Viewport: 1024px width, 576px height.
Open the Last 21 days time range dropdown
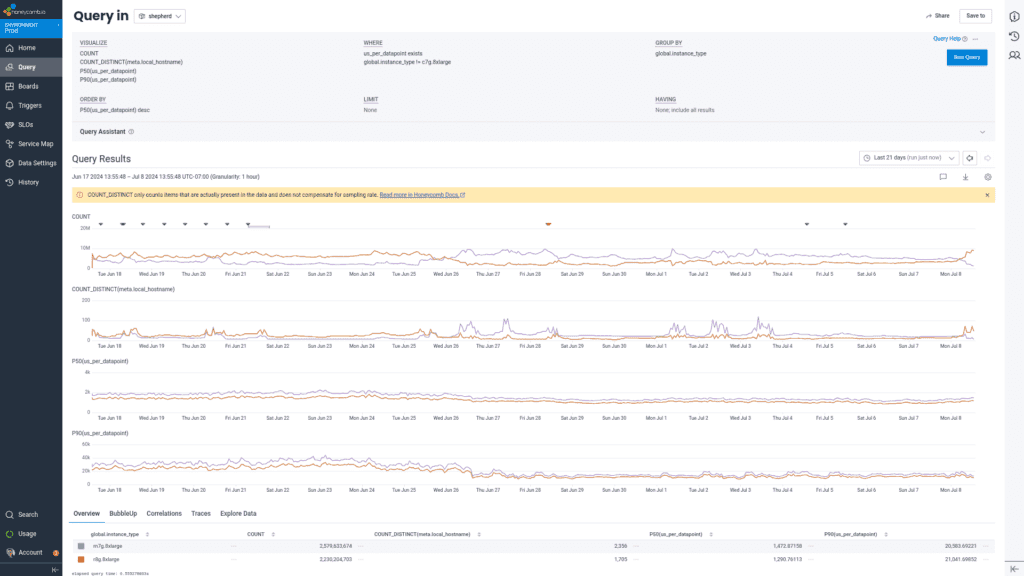[909, 158]
